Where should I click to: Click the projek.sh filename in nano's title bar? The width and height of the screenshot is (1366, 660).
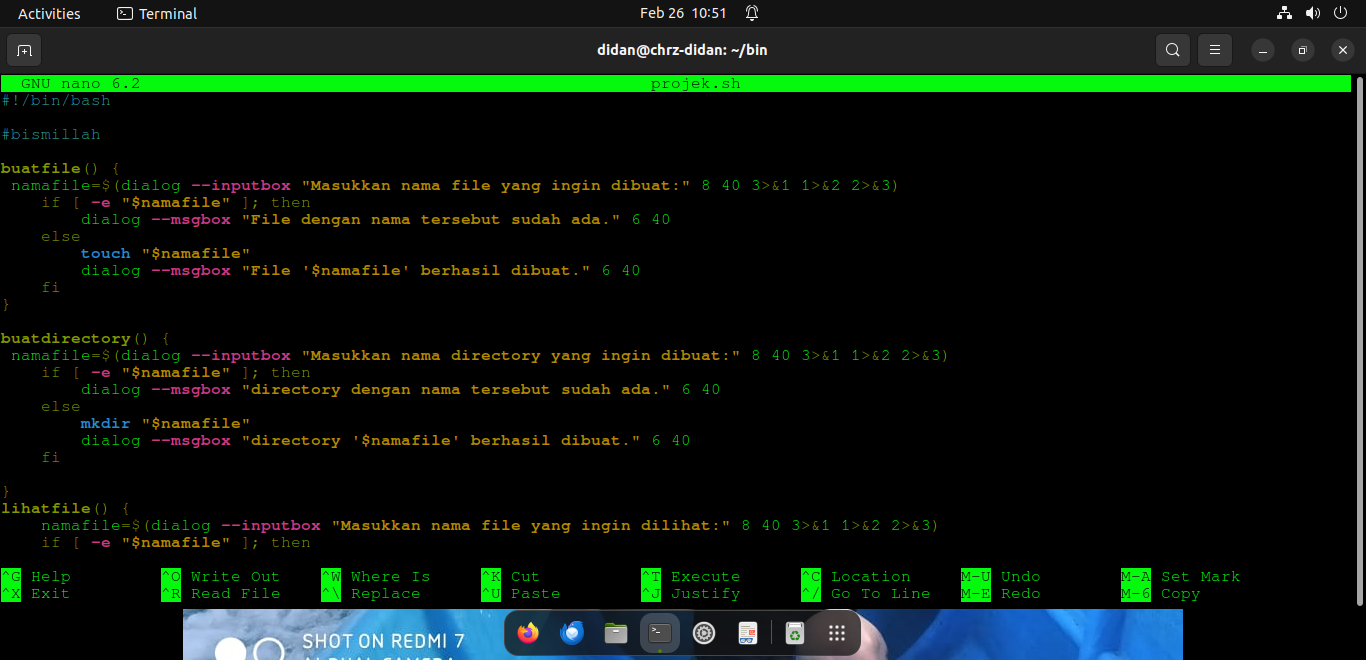(x=695, y=84)
